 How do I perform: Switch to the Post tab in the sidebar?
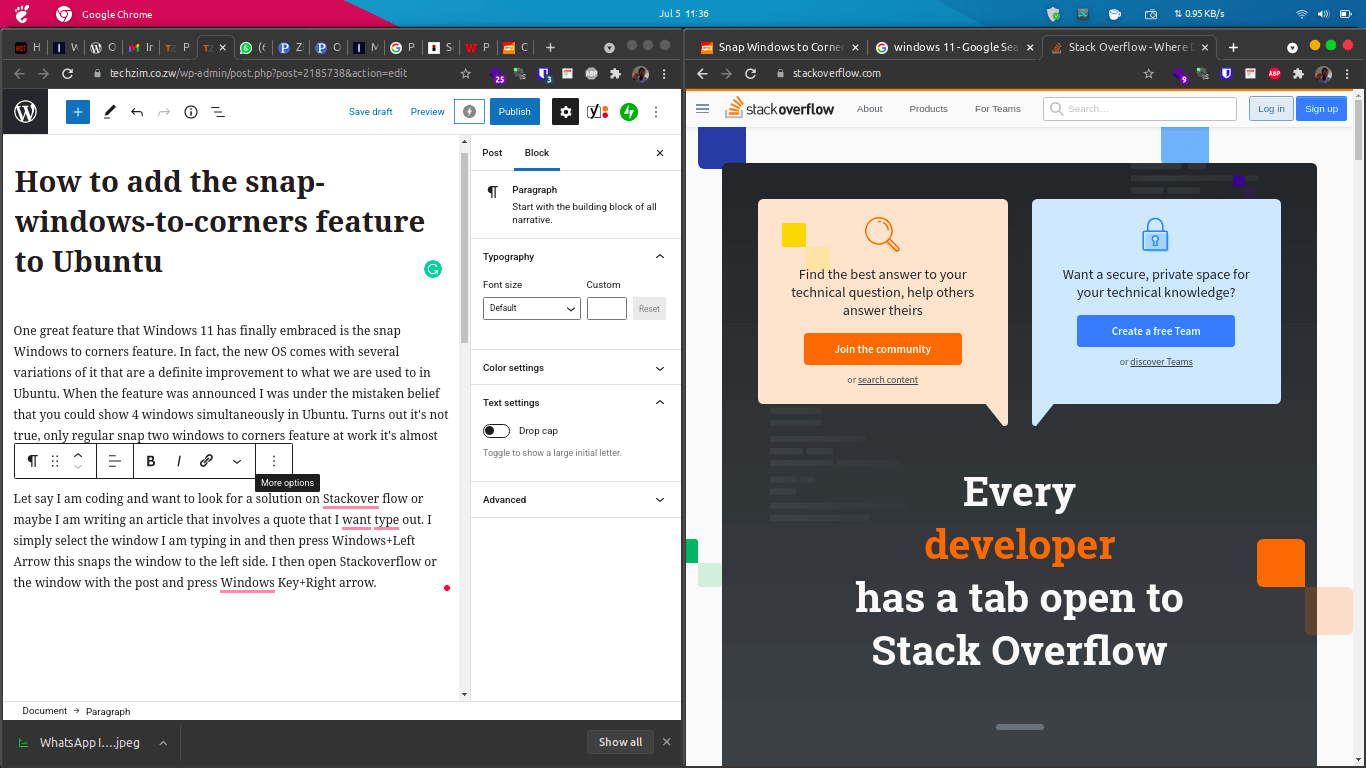tap(491, 153)
